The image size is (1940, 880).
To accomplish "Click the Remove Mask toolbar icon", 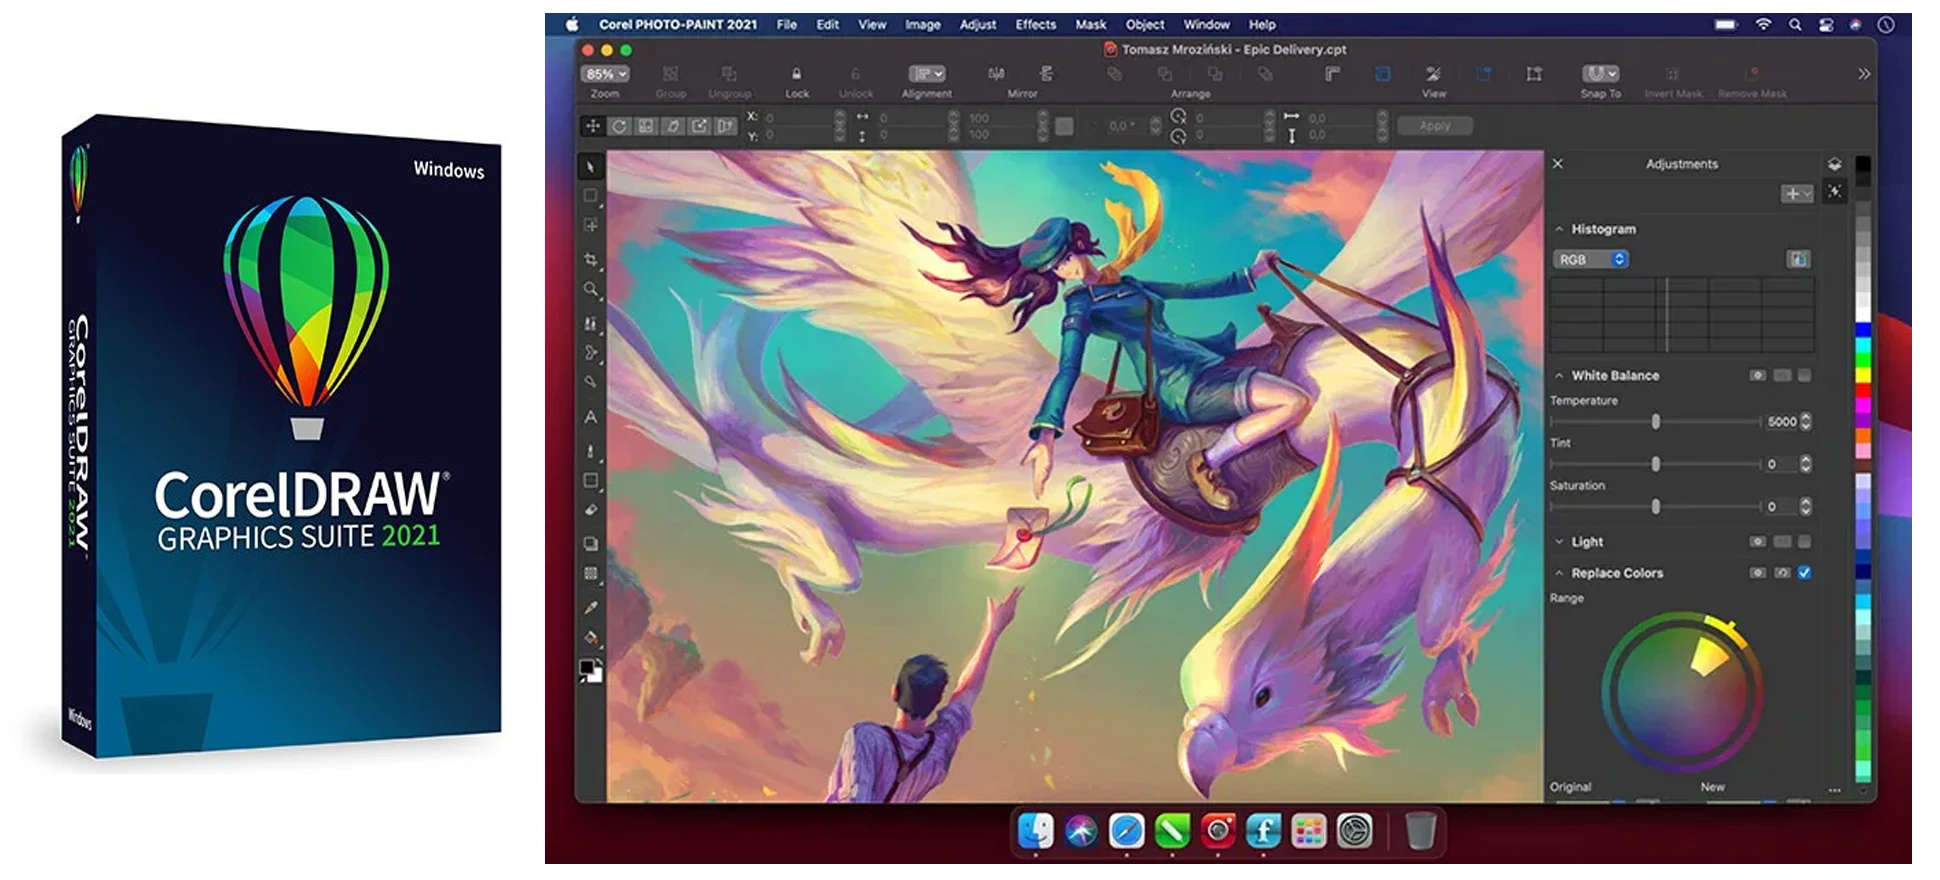I will 1751,73.
